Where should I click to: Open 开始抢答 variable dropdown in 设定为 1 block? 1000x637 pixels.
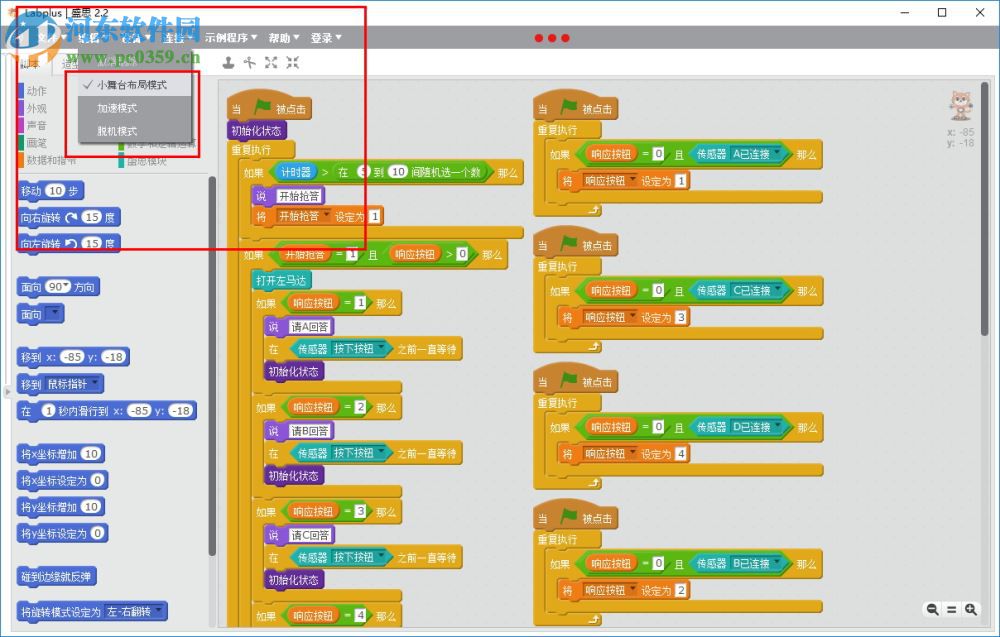click(x=326, y=216)
